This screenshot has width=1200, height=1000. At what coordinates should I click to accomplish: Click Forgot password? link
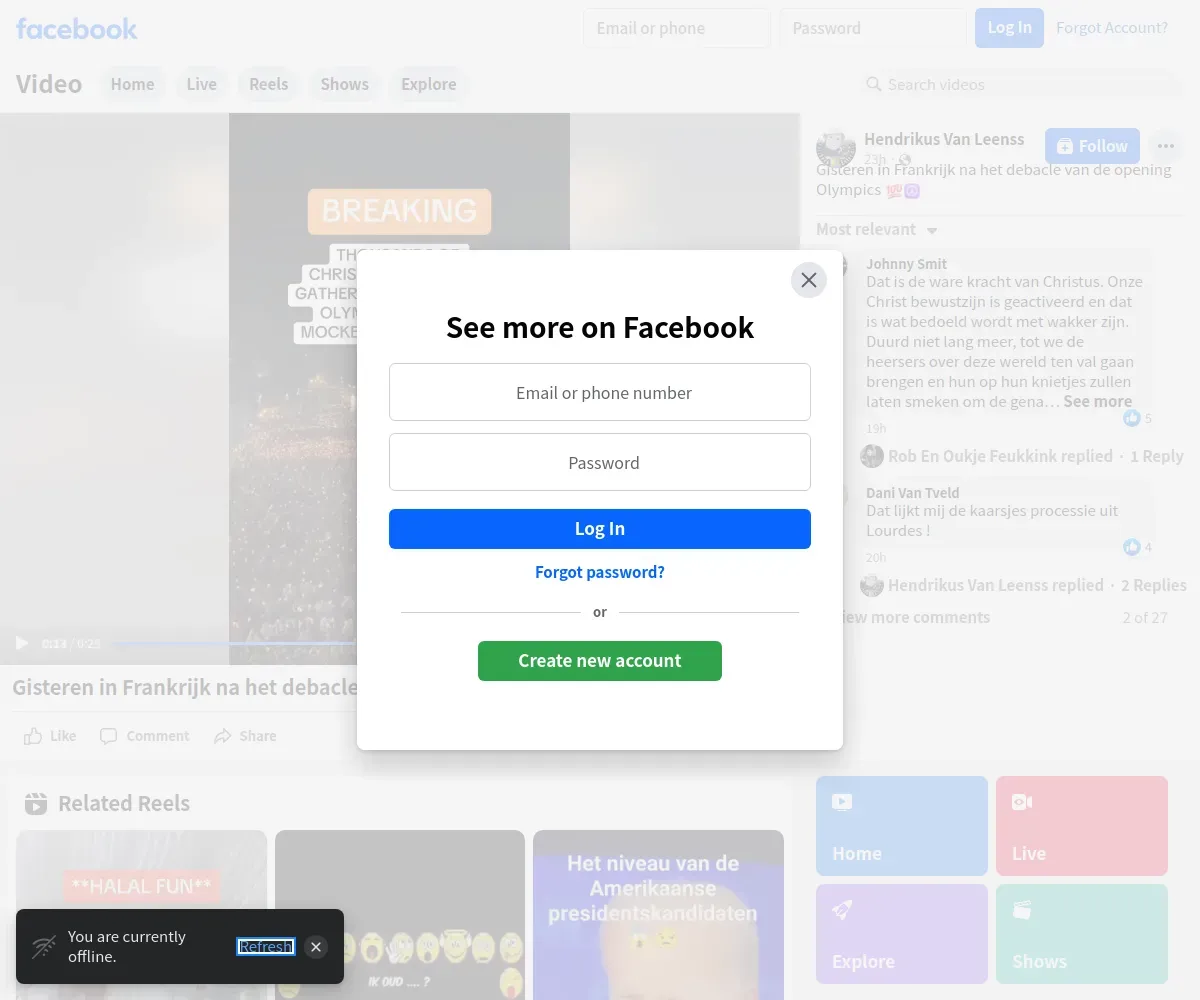tap(600, 572)
